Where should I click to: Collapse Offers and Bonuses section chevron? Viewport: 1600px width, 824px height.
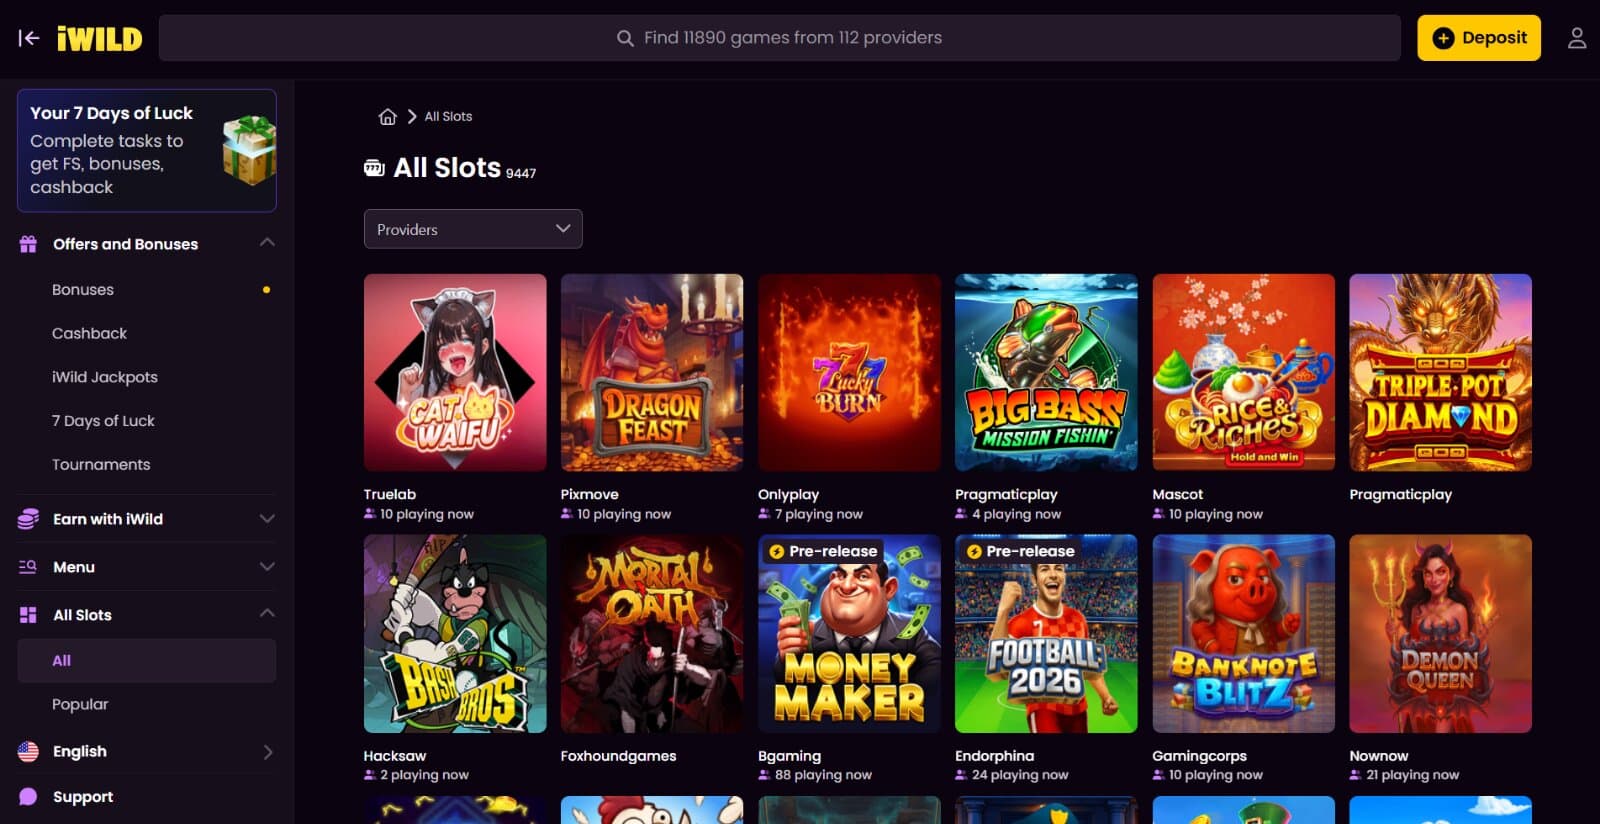(267, 243)
